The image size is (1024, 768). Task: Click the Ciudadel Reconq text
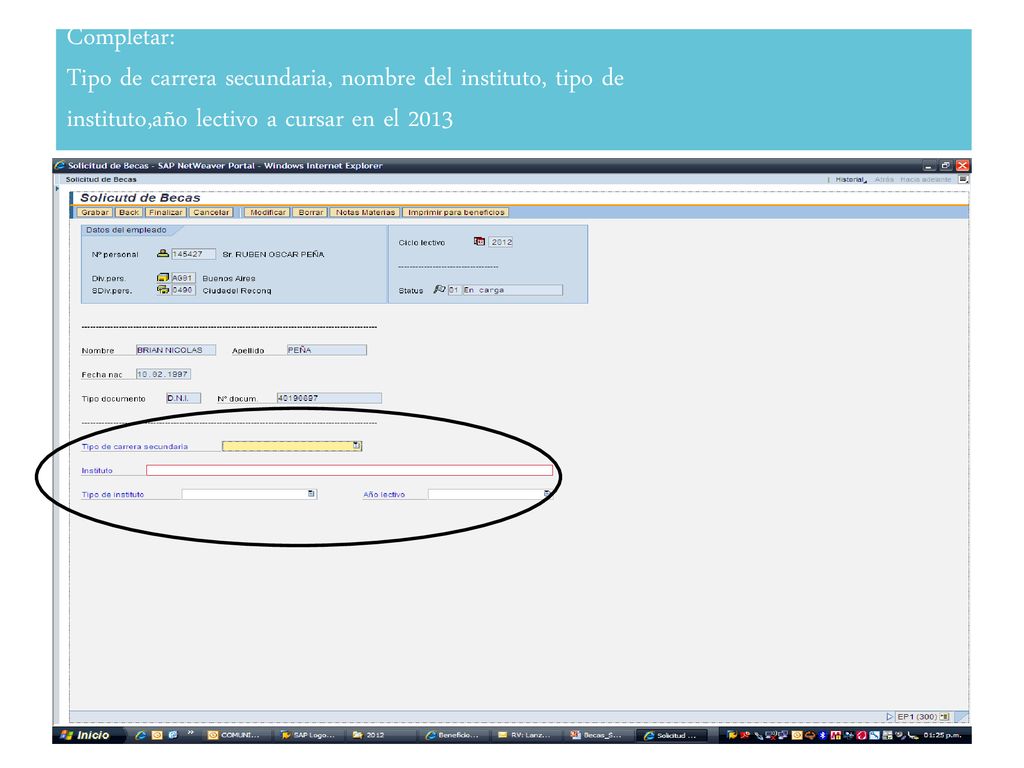[x=237, y=291]
